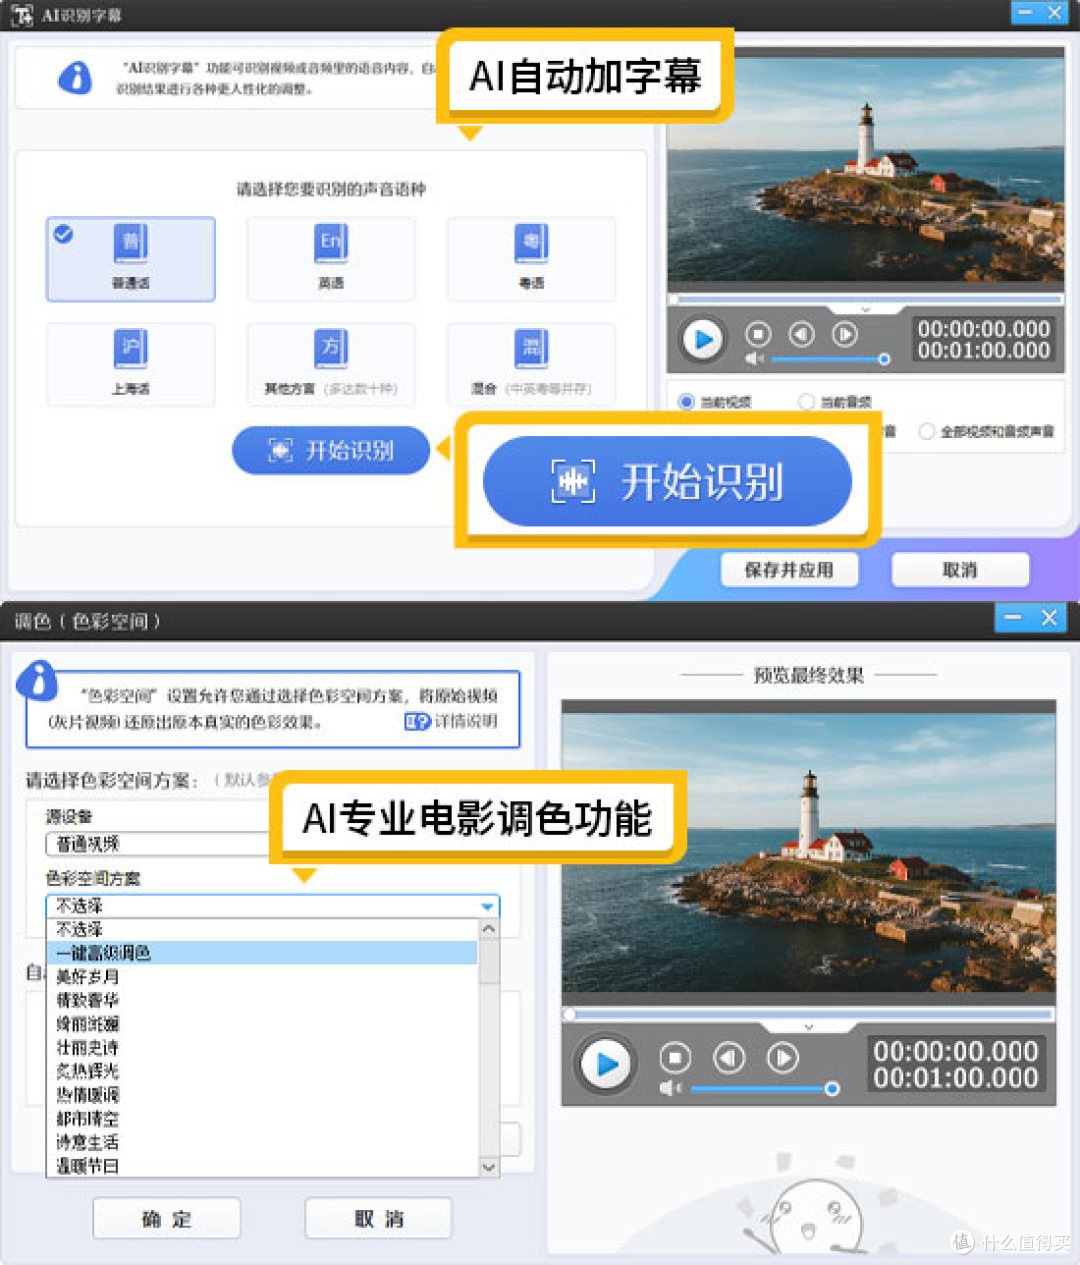Collapse the chevron under 调色 preview timeline
The height and width of the screenshot is (1265, 1080).
pos(809,1027)
